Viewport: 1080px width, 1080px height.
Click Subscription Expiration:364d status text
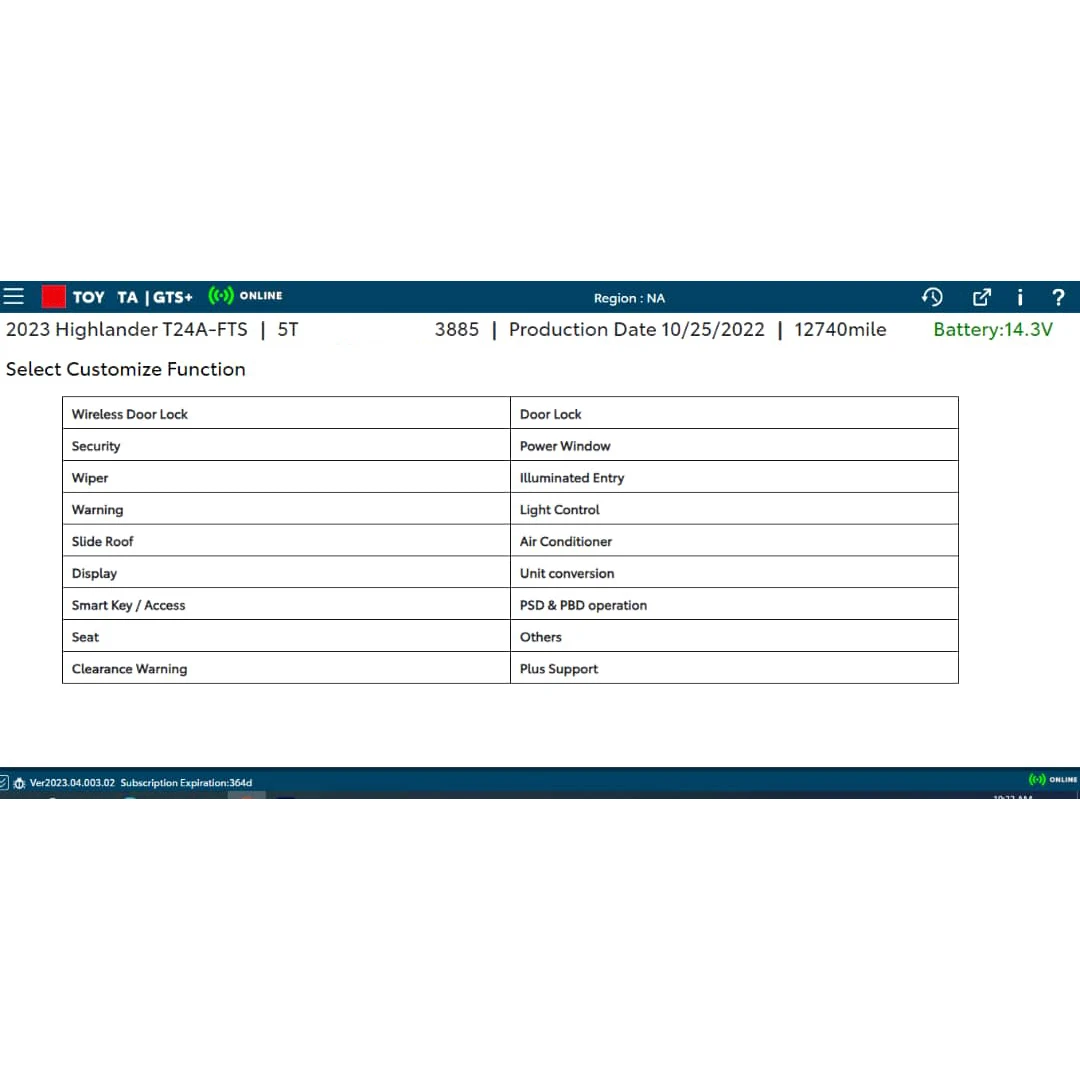click(186, 783)
